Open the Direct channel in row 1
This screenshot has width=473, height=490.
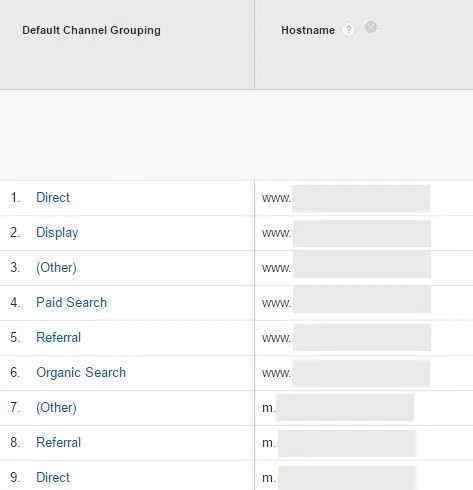click(53, 198)
